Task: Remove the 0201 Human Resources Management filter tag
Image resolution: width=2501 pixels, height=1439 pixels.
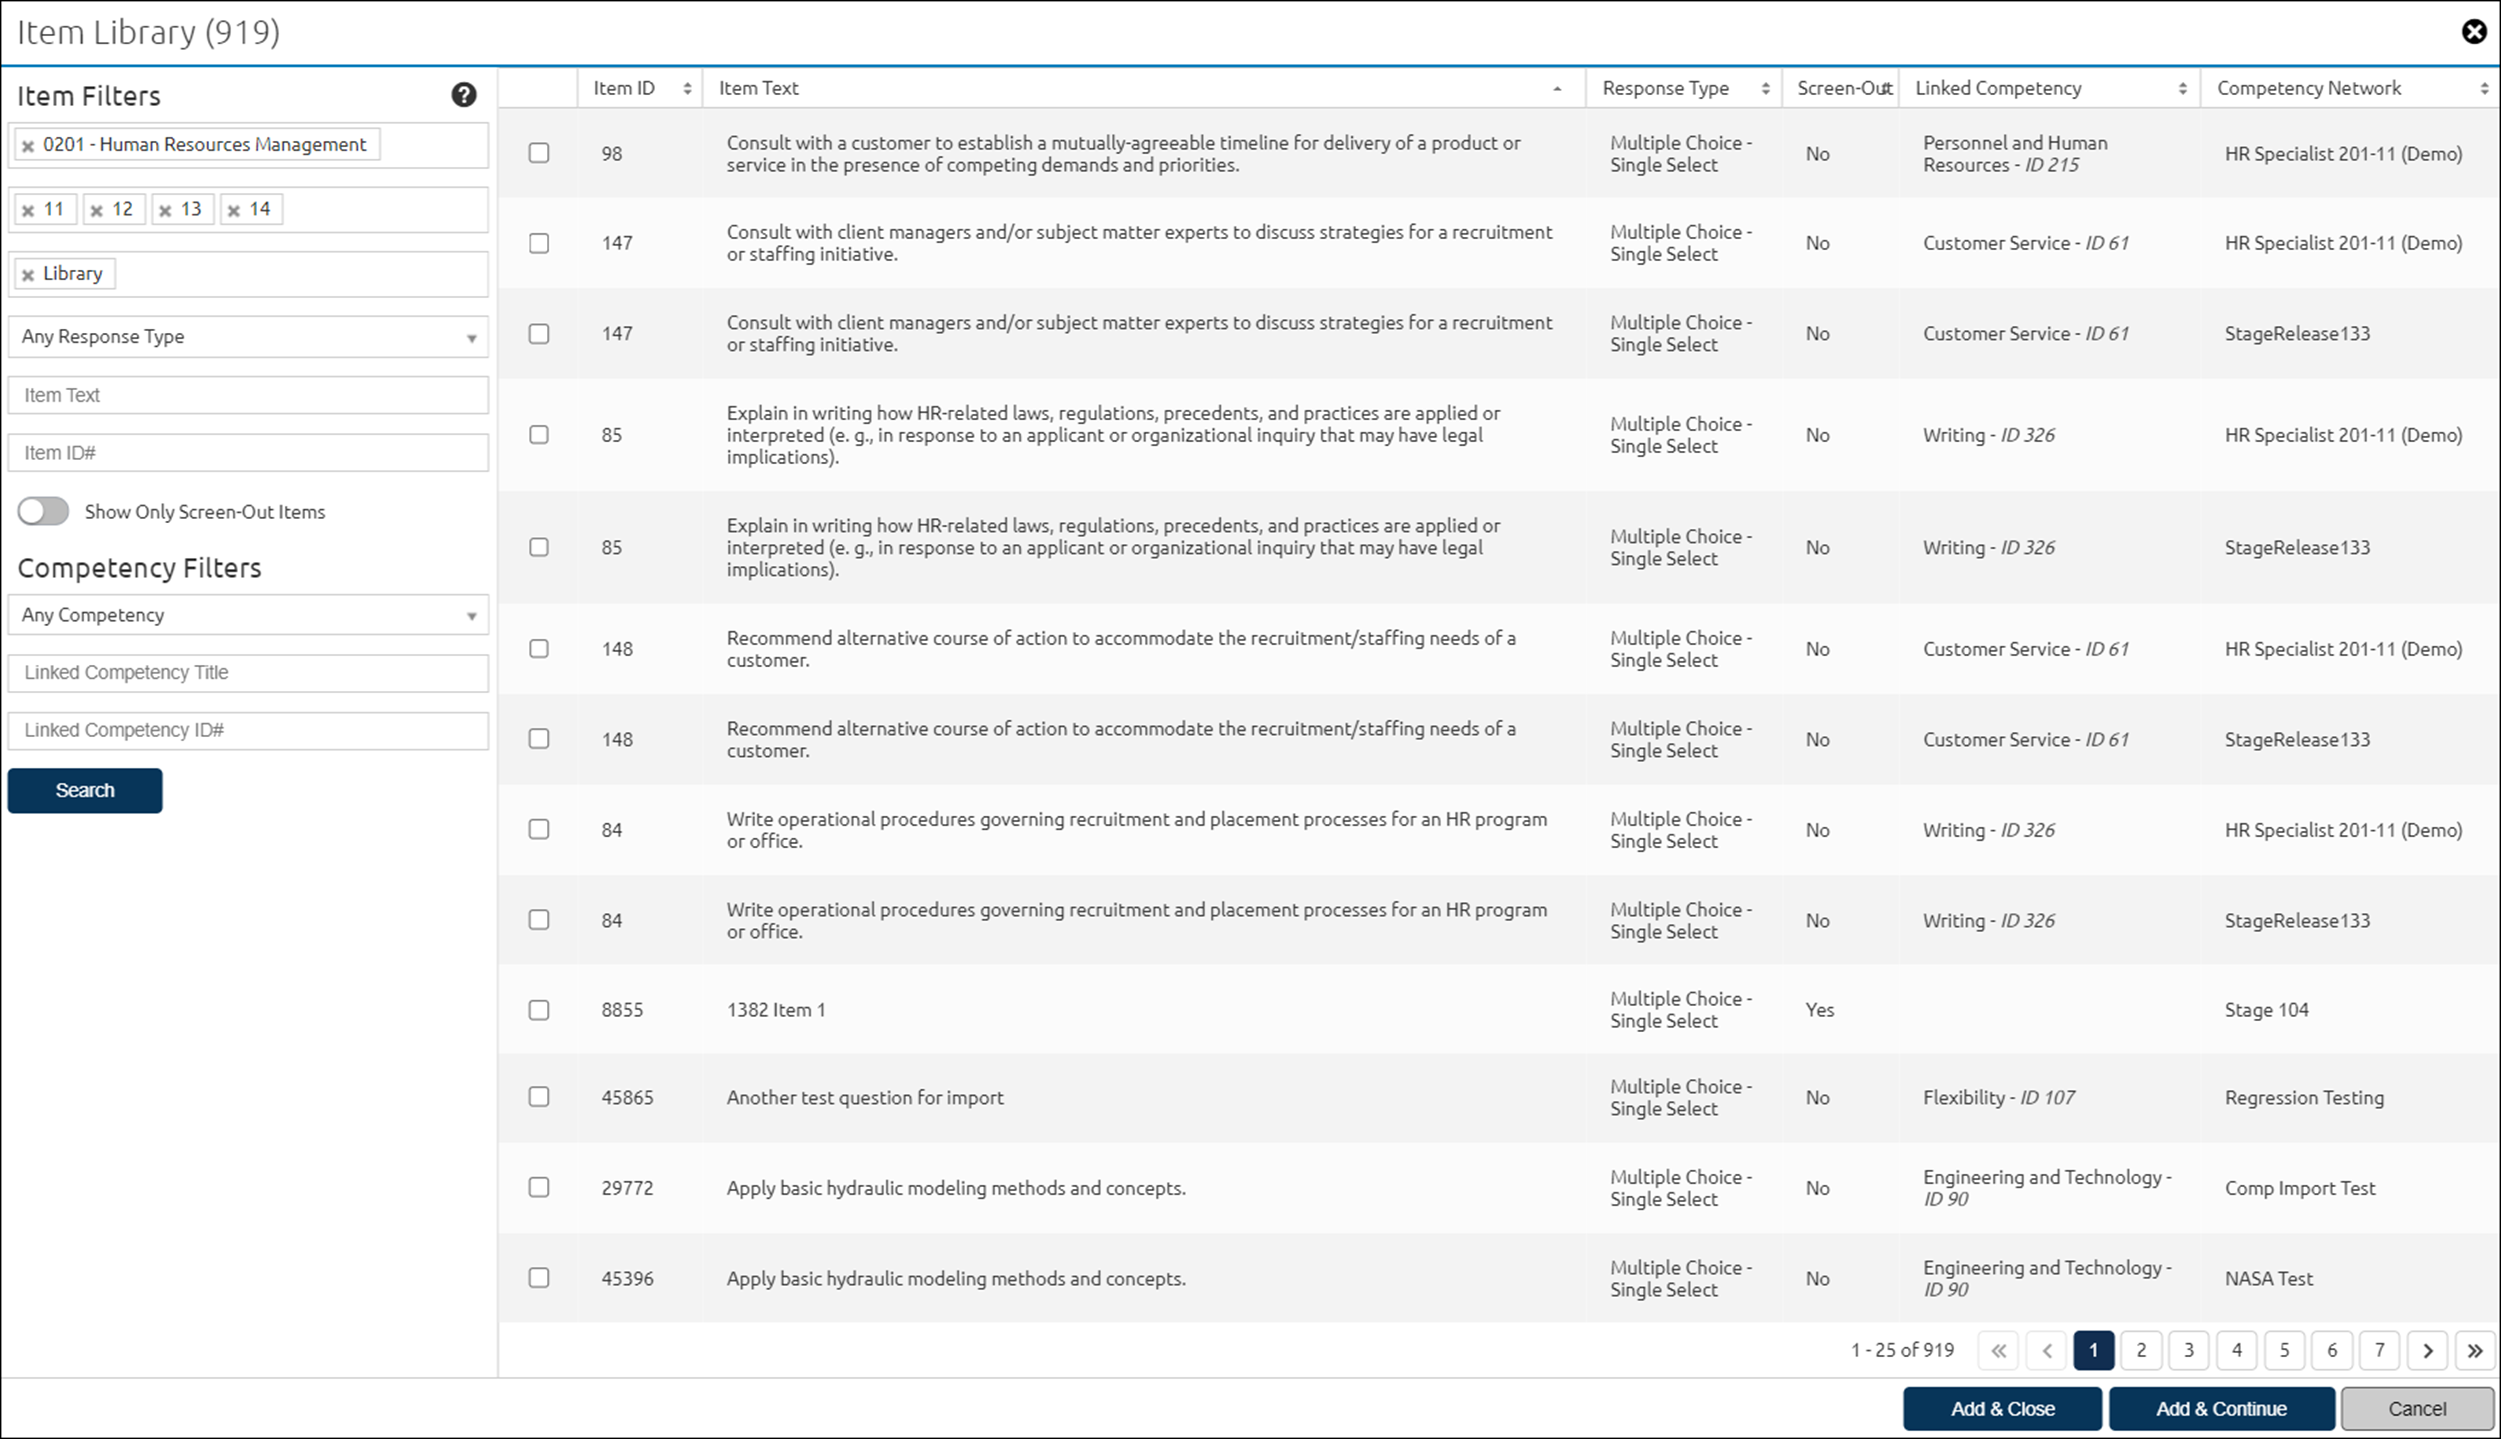Action: [x=28, y=146]
